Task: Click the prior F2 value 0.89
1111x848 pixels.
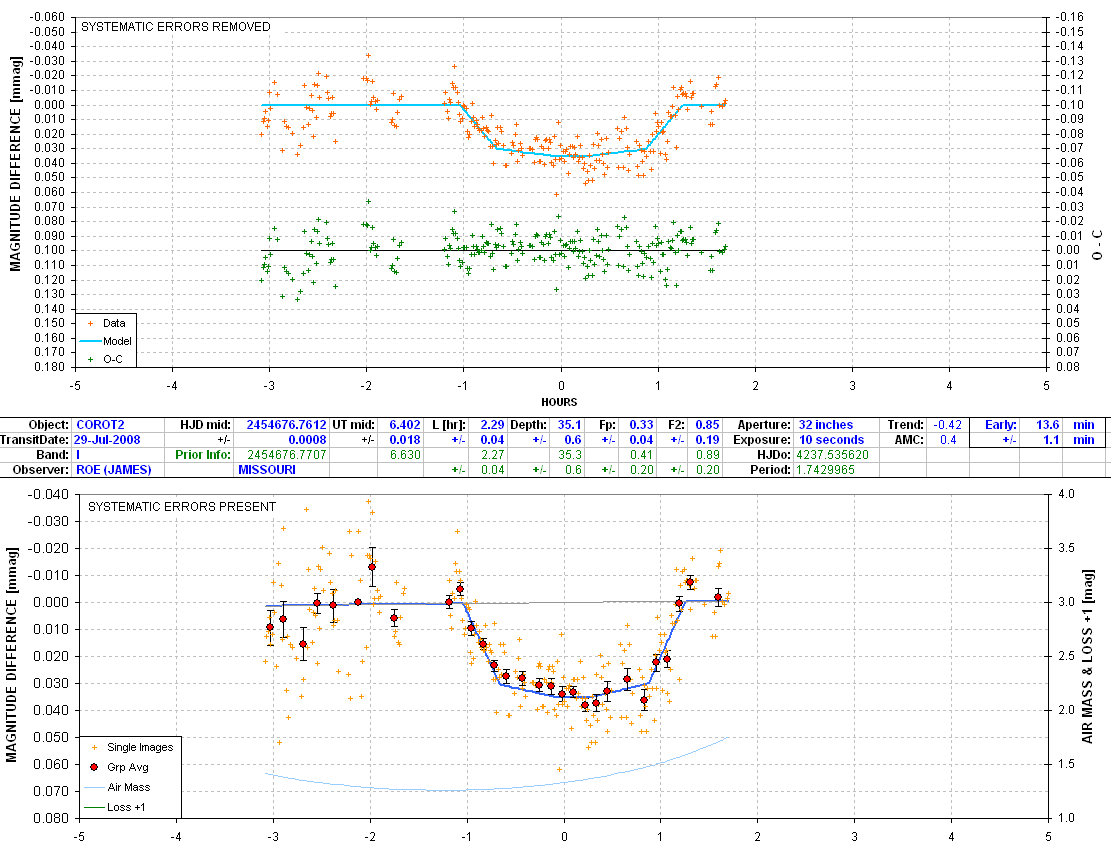Action: click(707, 455)
